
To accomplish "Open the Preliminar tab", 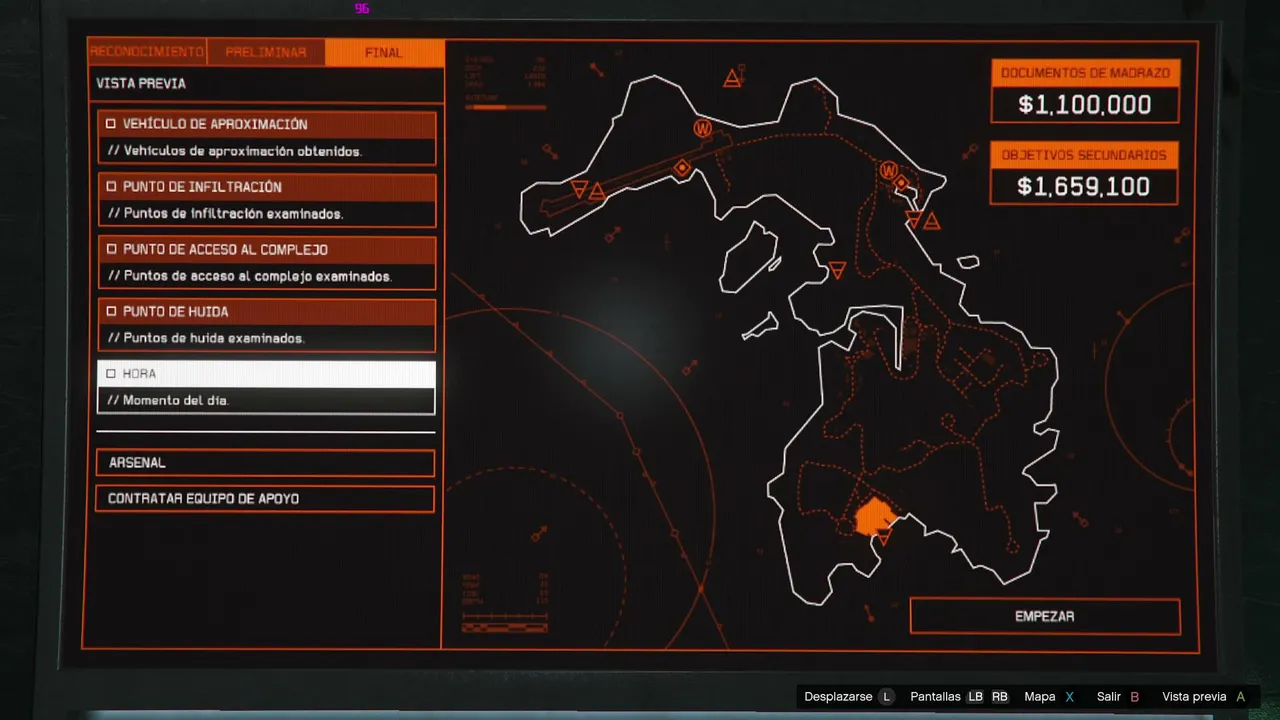I will click(x=266, y=52).
